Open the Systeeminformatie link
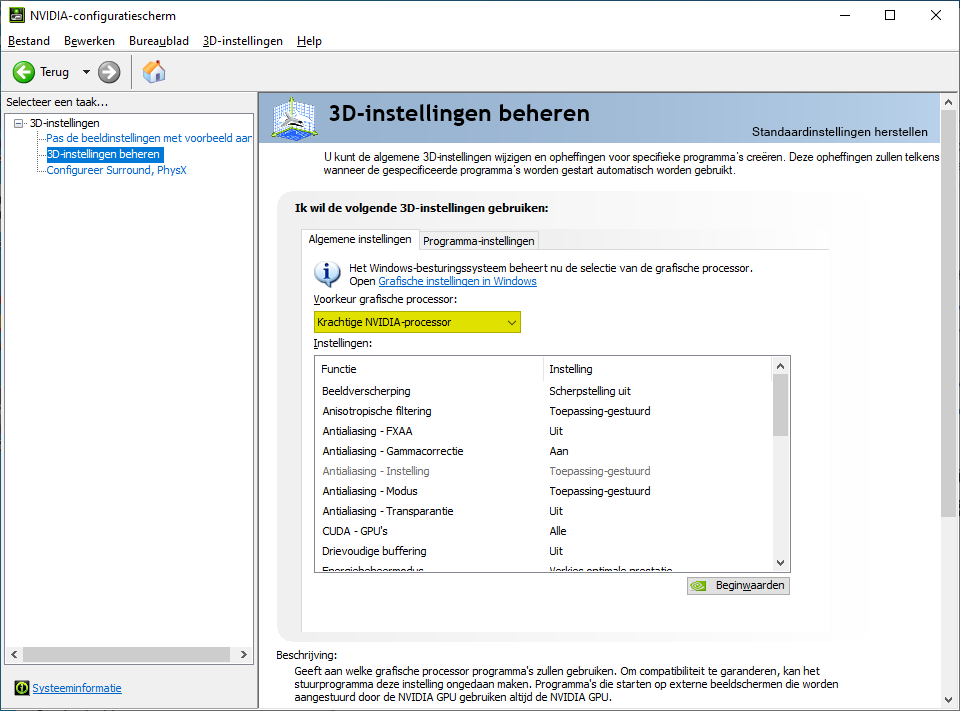Viewport: 960px width, 711px height. point(77,688)
